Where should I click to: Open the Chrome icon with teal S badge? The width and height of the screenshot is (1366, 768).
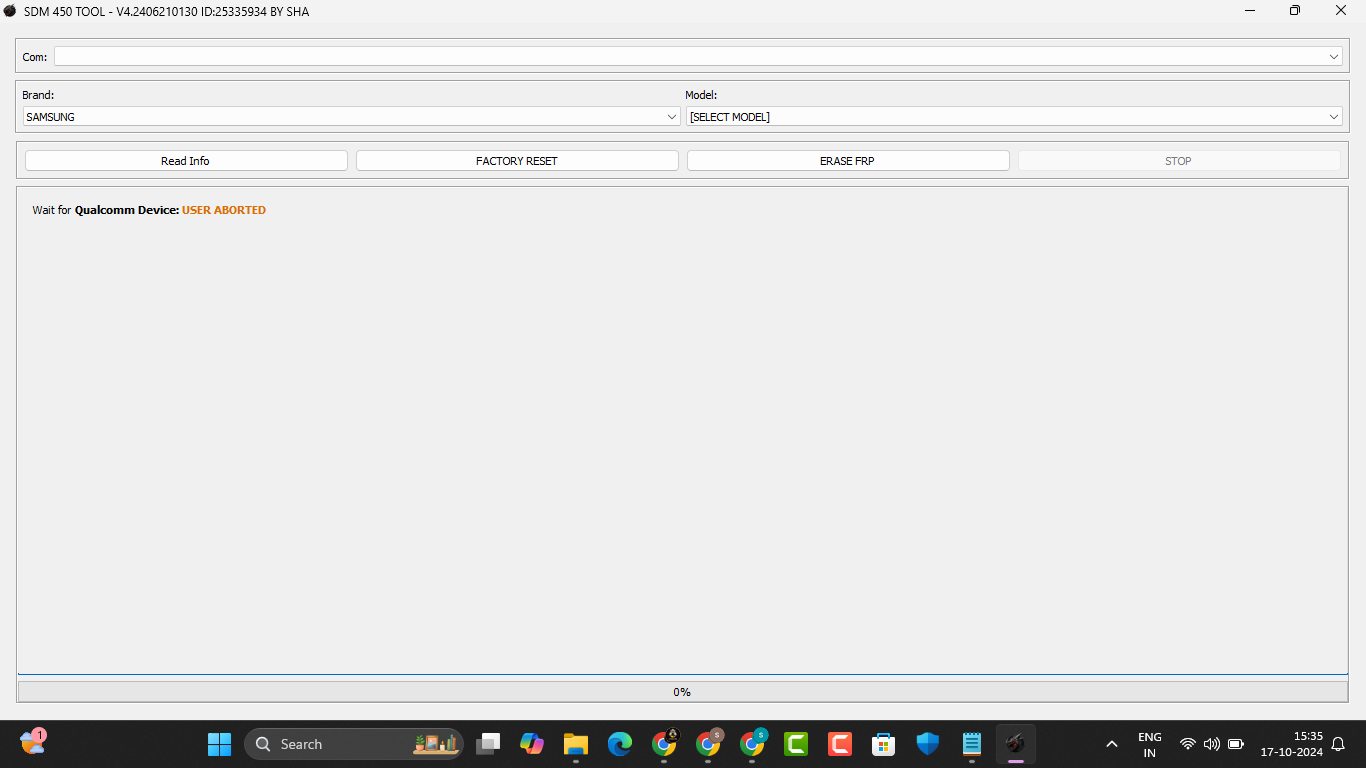[752, 744]
